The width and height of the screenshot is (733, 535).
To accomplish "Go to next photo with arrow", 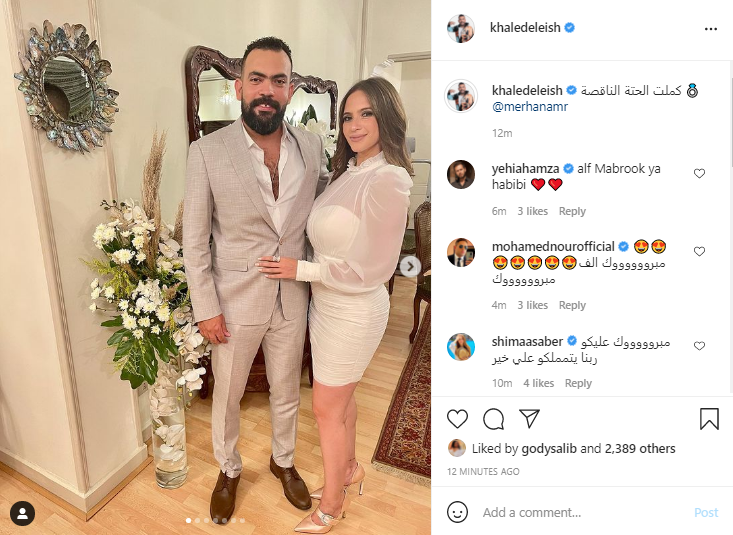I will point(410,267).
